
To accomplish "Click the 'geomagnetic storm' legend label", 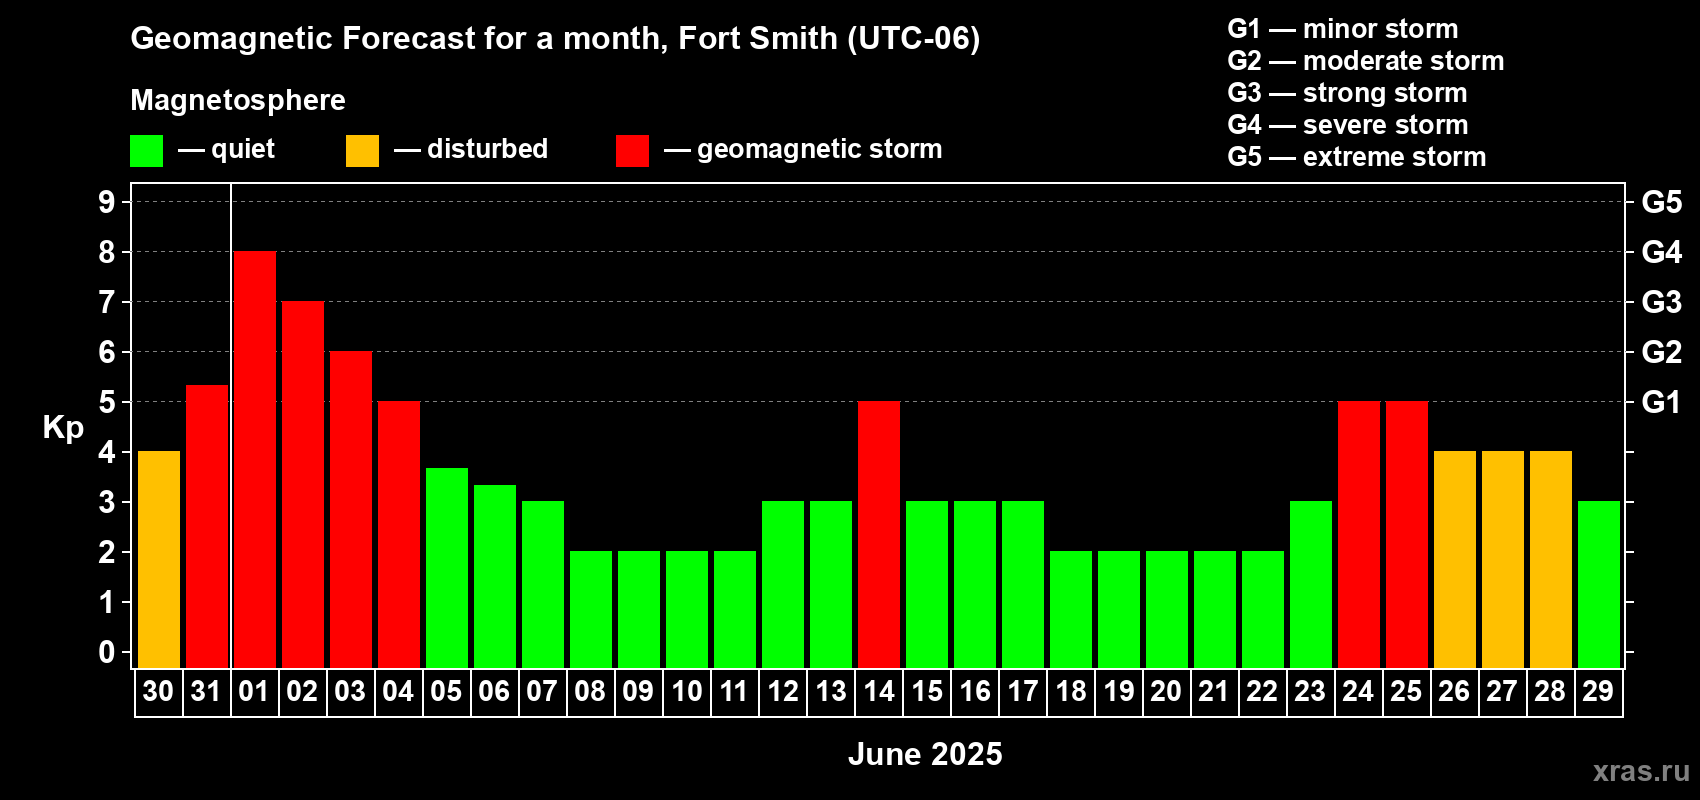I will [819, 149].
